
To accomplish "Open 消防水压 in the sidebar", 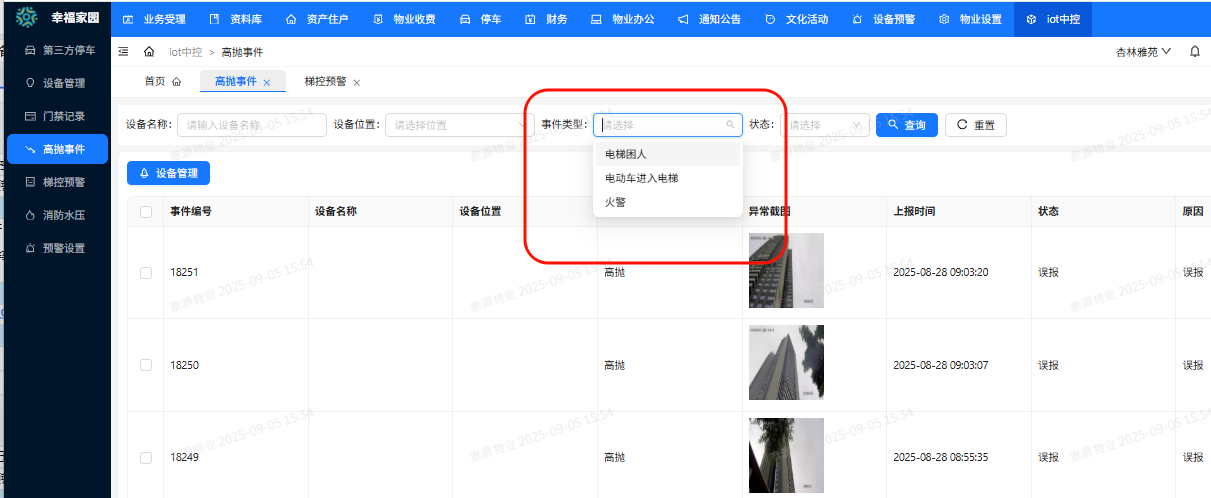I will click(63, 215).
